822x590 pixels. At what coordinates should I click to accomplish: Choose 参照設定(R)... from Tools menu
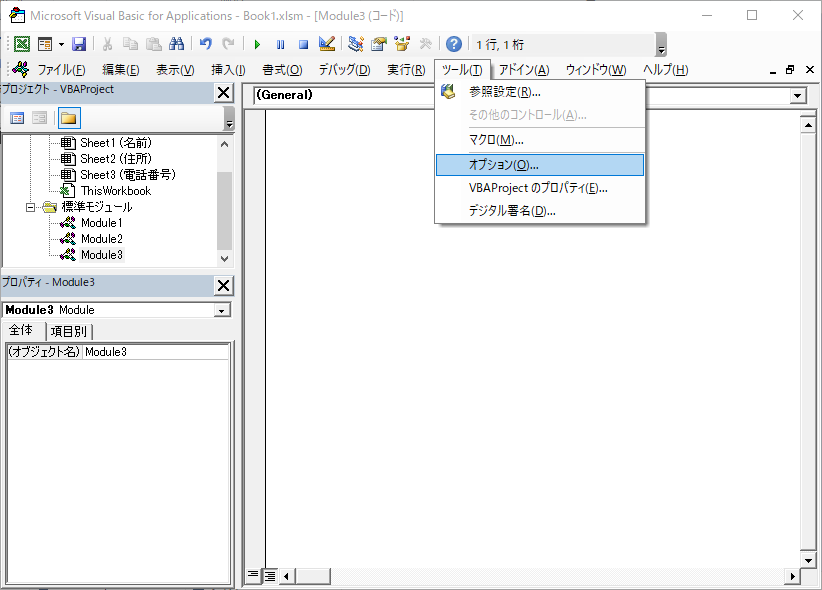coord(540,92)
